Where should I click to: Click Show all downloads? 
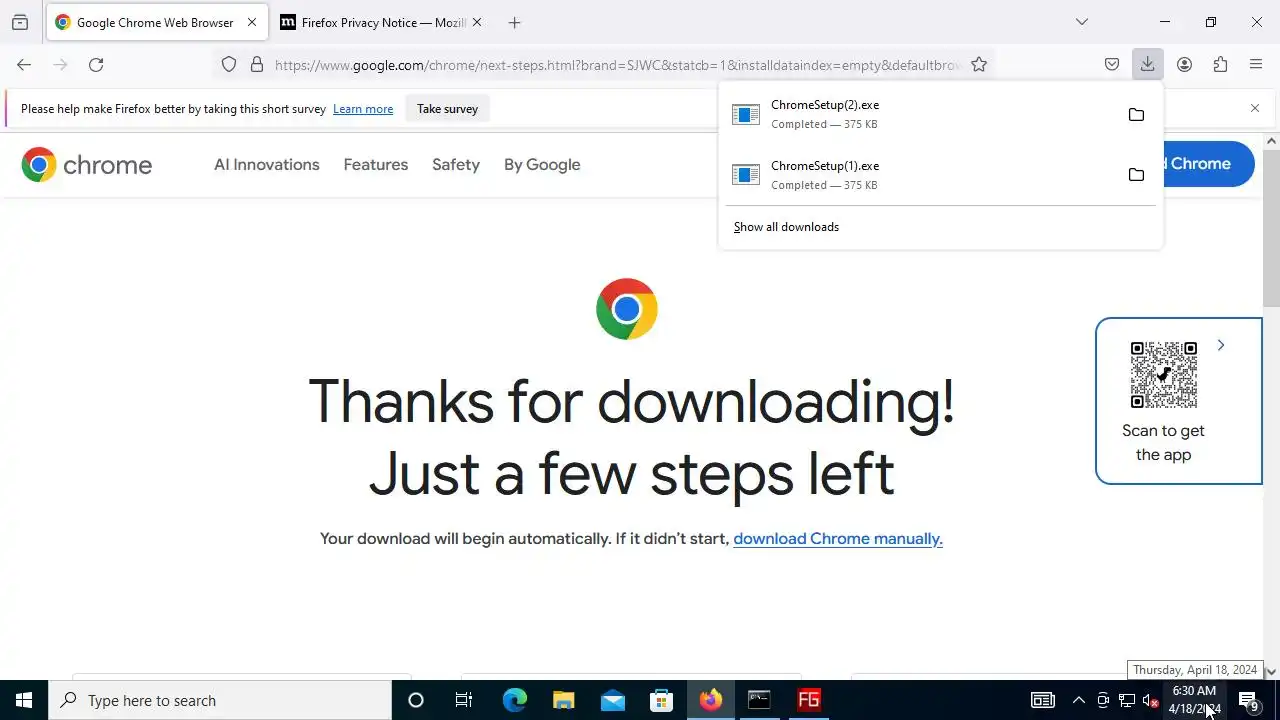point(786,227)
